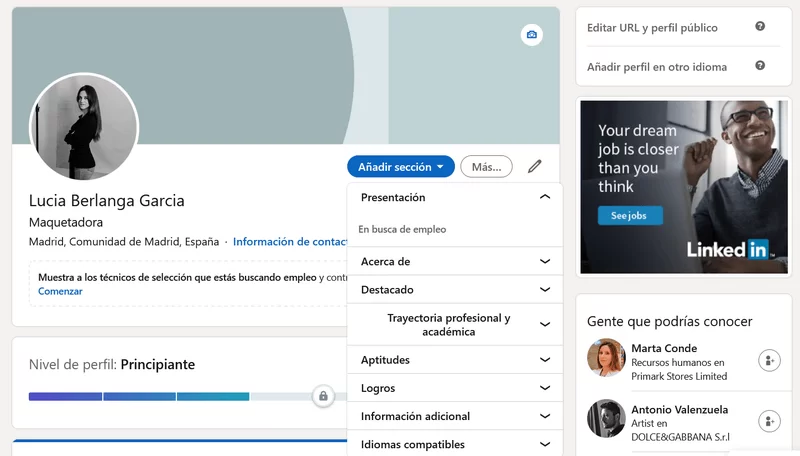Expand Trayectoria profesional y académica section
Screen dimensions: 800x456
pos(544,325)
